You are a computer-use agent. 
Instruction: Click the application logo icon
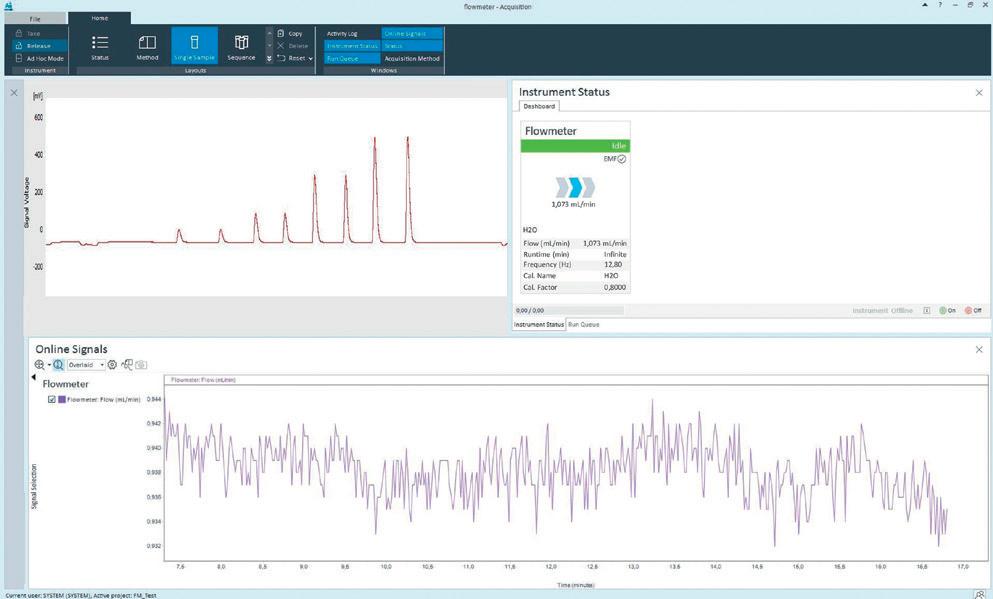coord(8,6)
